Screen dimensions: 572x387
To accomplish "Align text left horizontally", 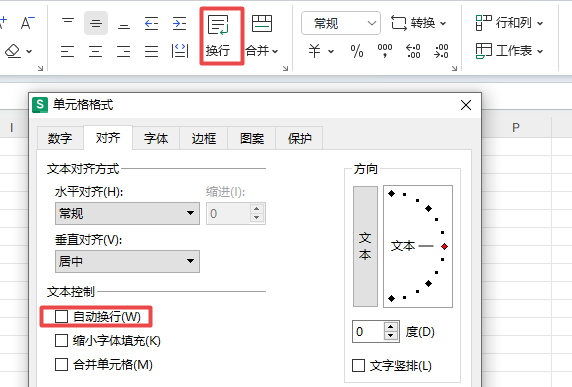I will tap(68, 51).
